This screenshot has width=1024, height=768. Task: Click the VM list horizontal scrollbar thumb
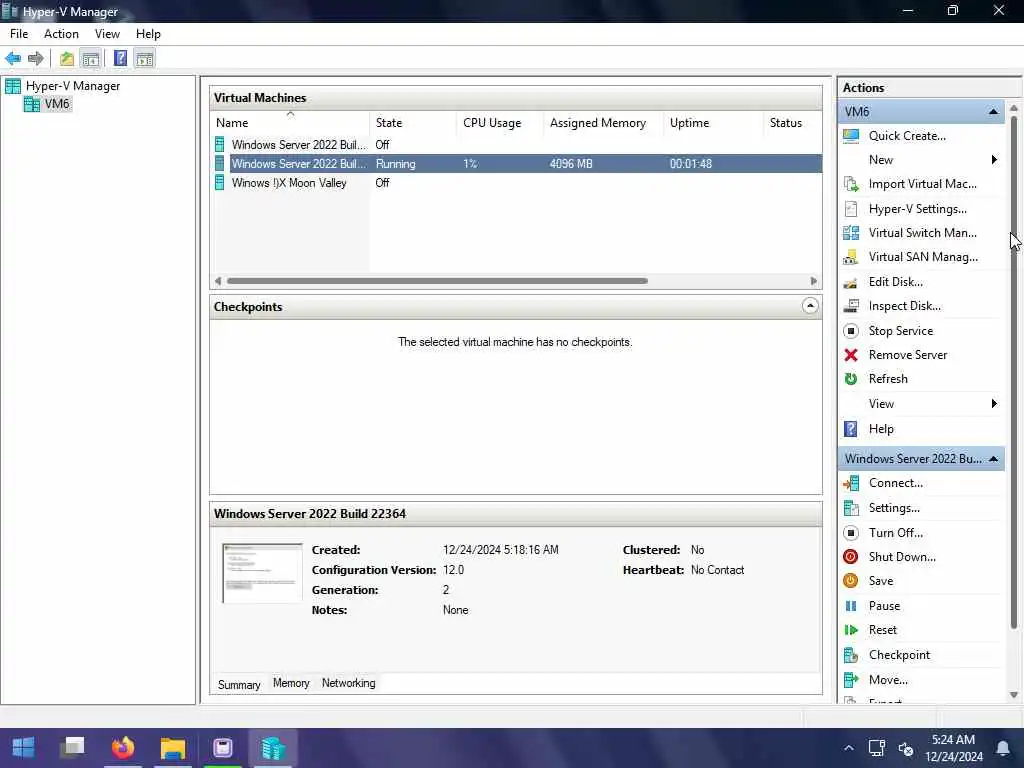pyautogui.click(x=437, y=281)
